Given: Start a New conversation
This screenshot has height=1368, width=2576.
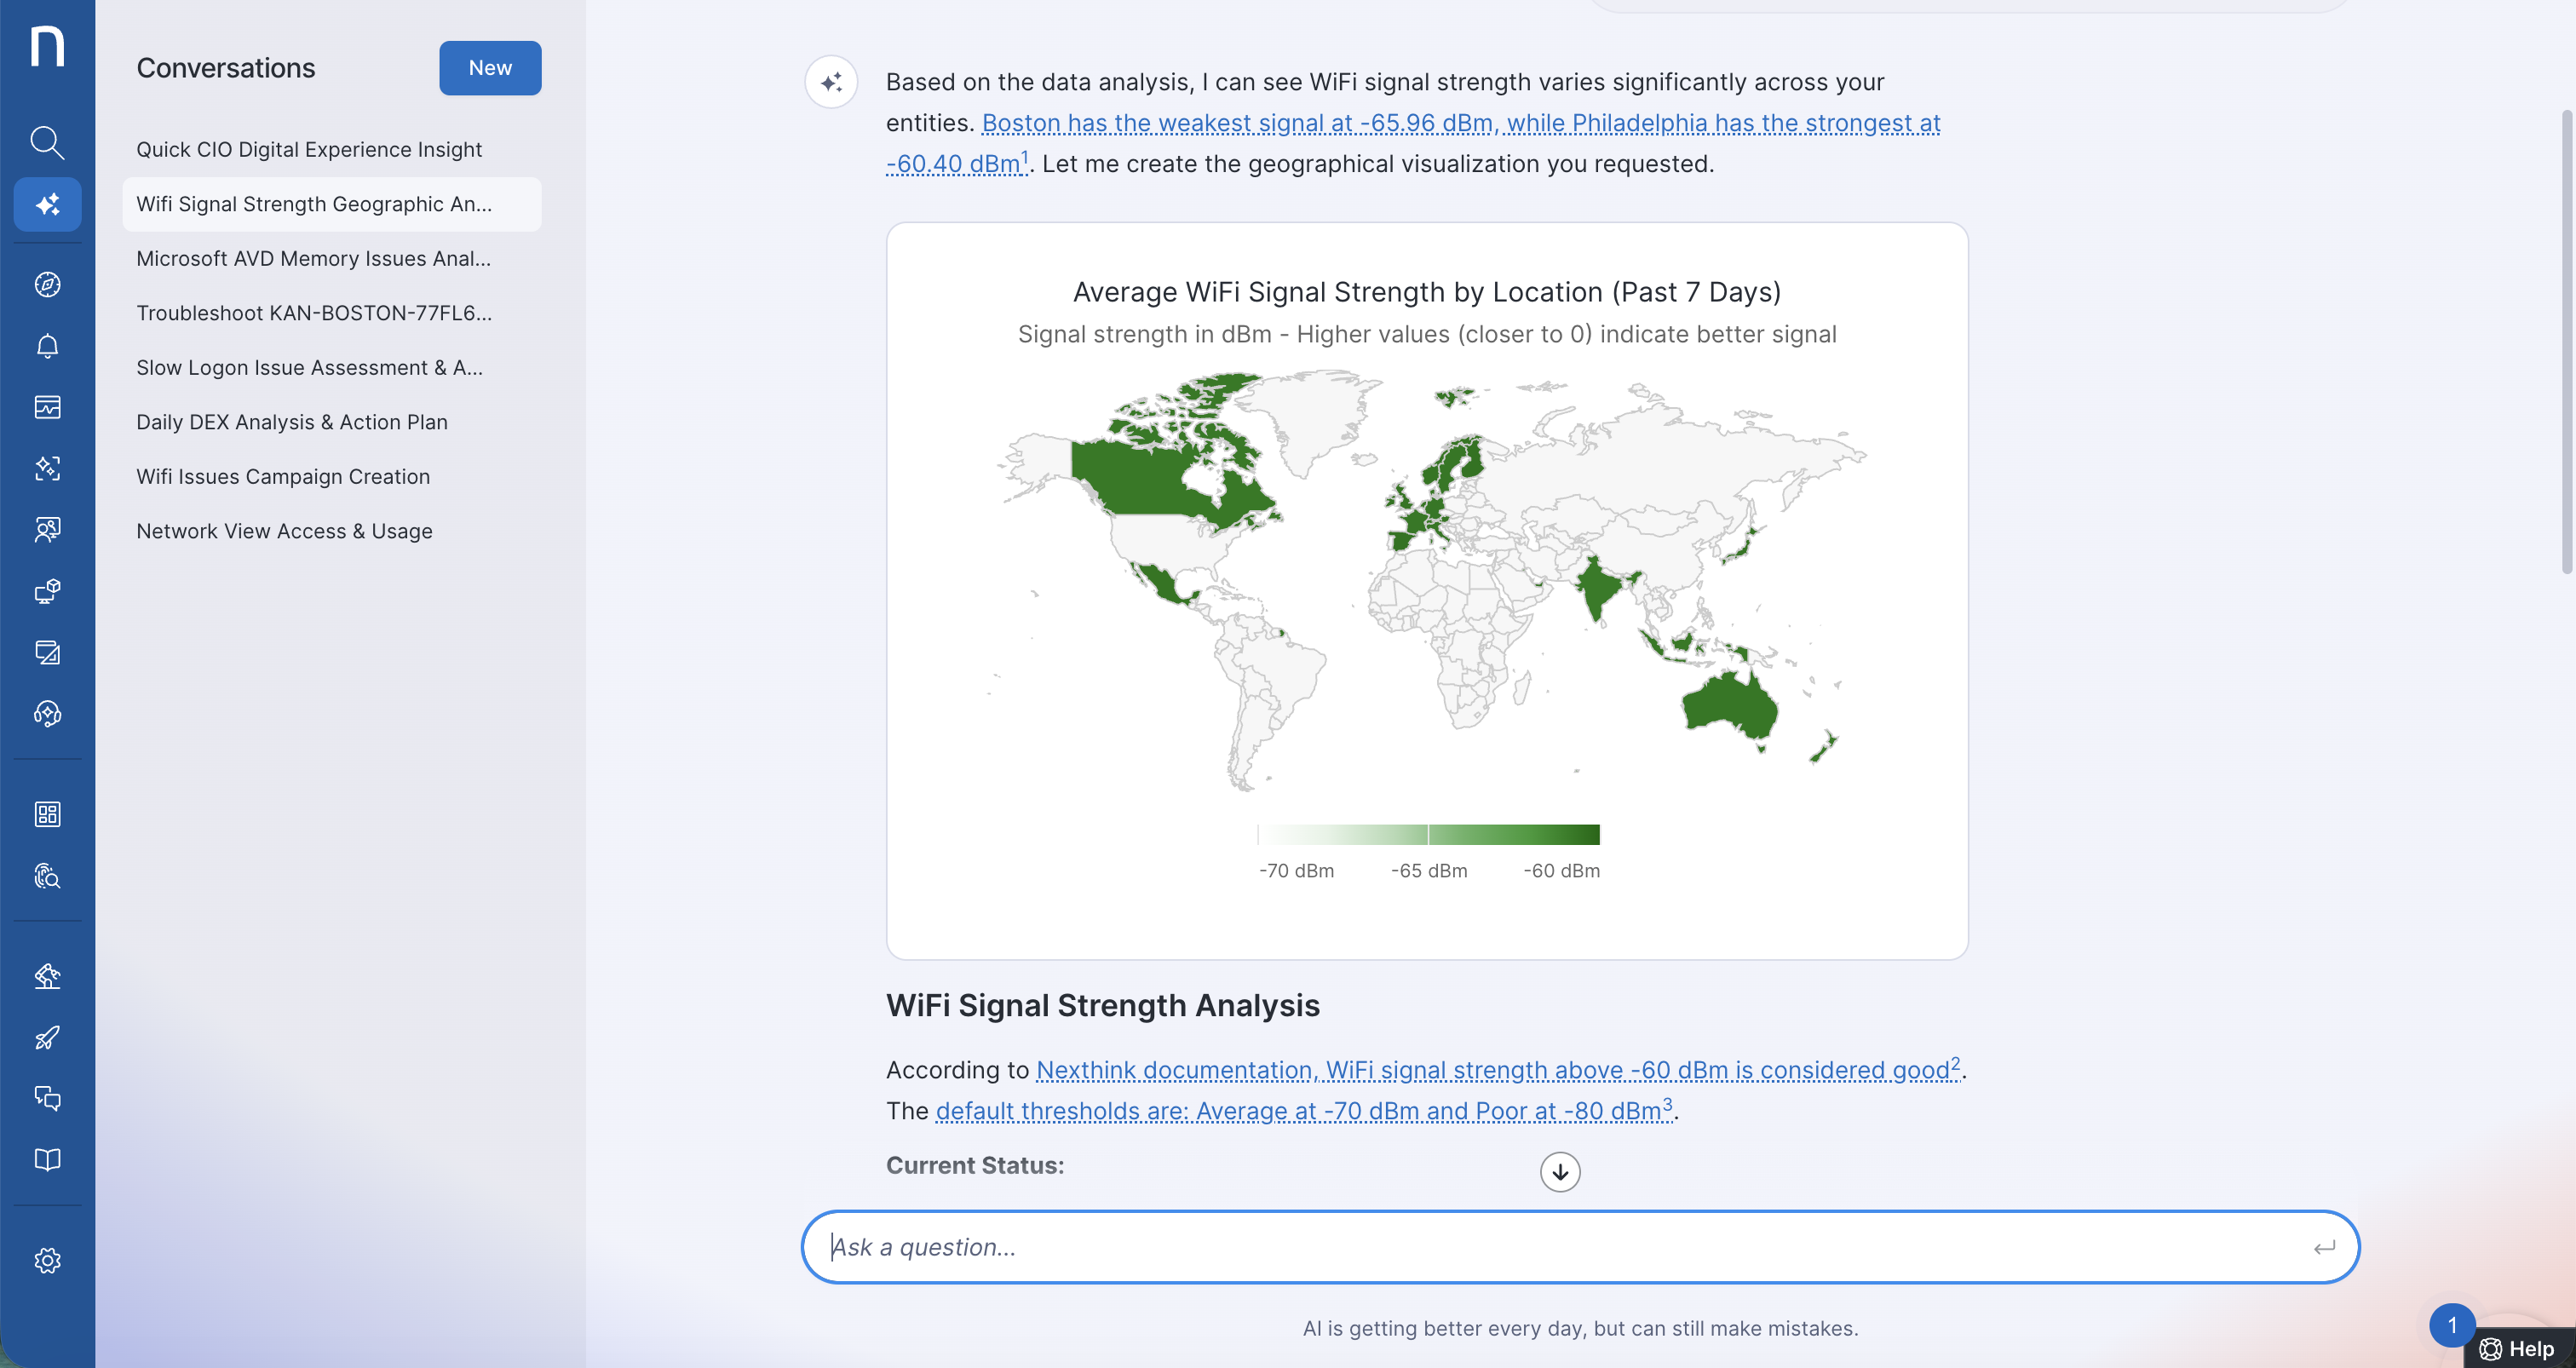Looking at the screenshot, I should (x=490, y=68).
